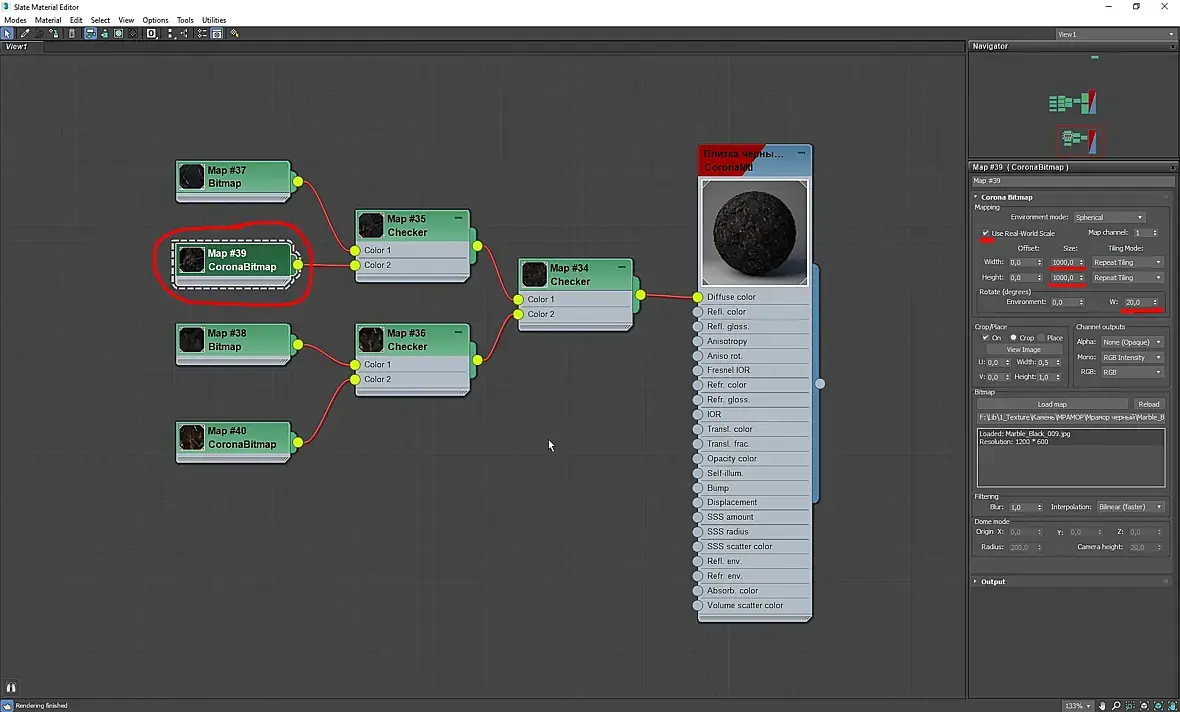This screenshot has width=1180, height=712.
Task: Click the Map #39 name field
Action: pyautogui.click(x=1072, y=181)
